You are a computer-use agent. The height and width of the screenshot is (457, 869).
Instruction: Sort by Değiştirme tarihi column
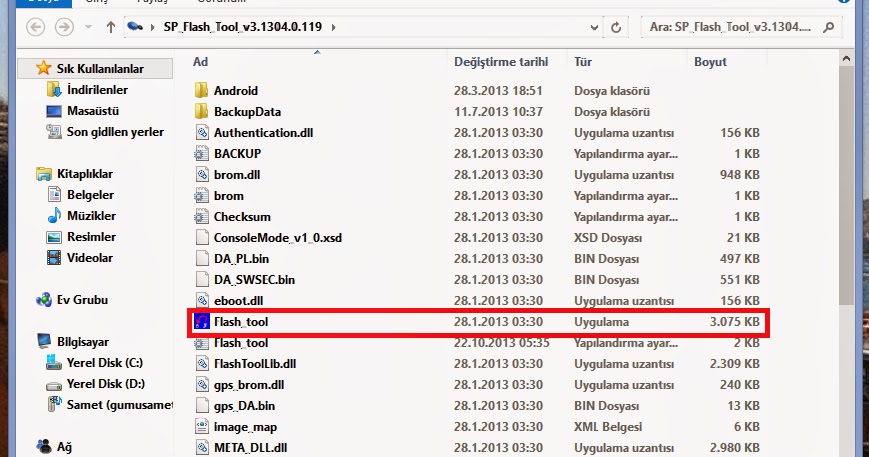coord(501,61)
